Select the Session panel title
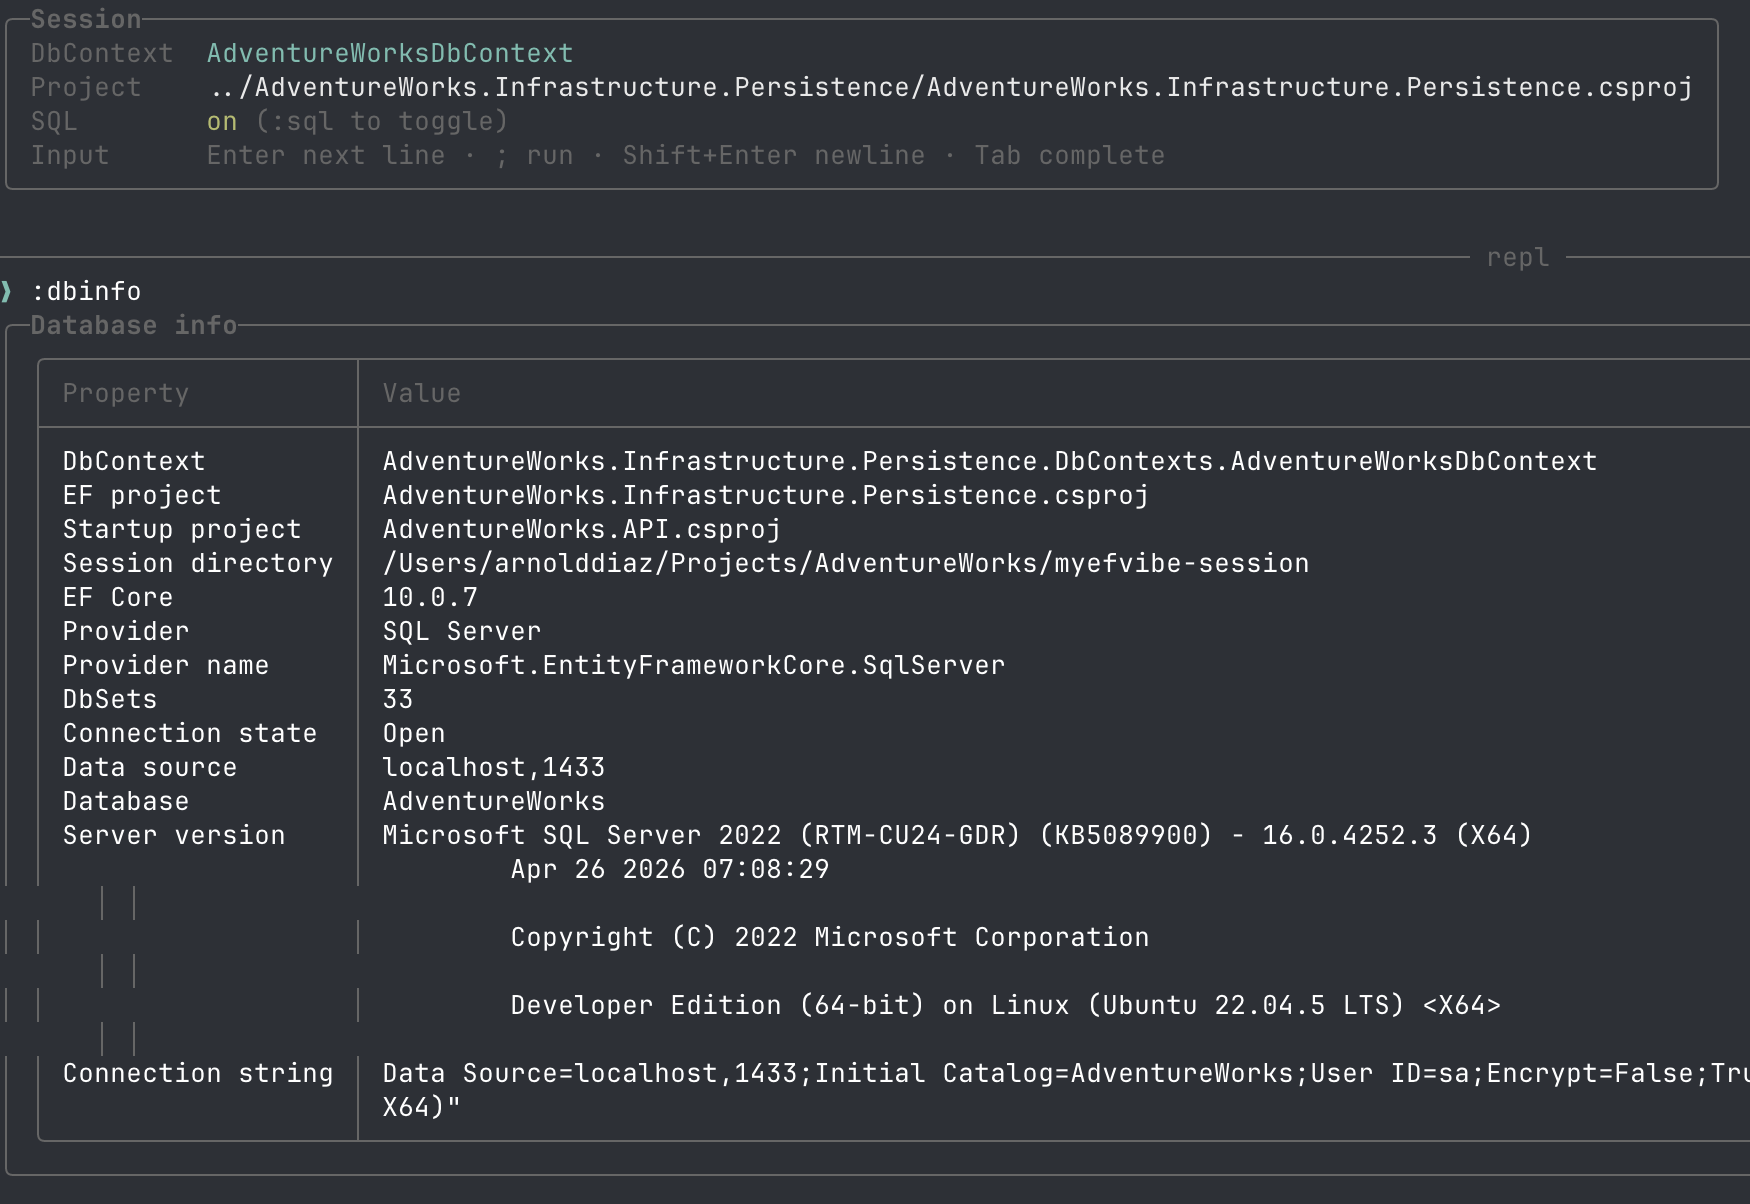1750x1204 pixels. [x=86, y=19]
